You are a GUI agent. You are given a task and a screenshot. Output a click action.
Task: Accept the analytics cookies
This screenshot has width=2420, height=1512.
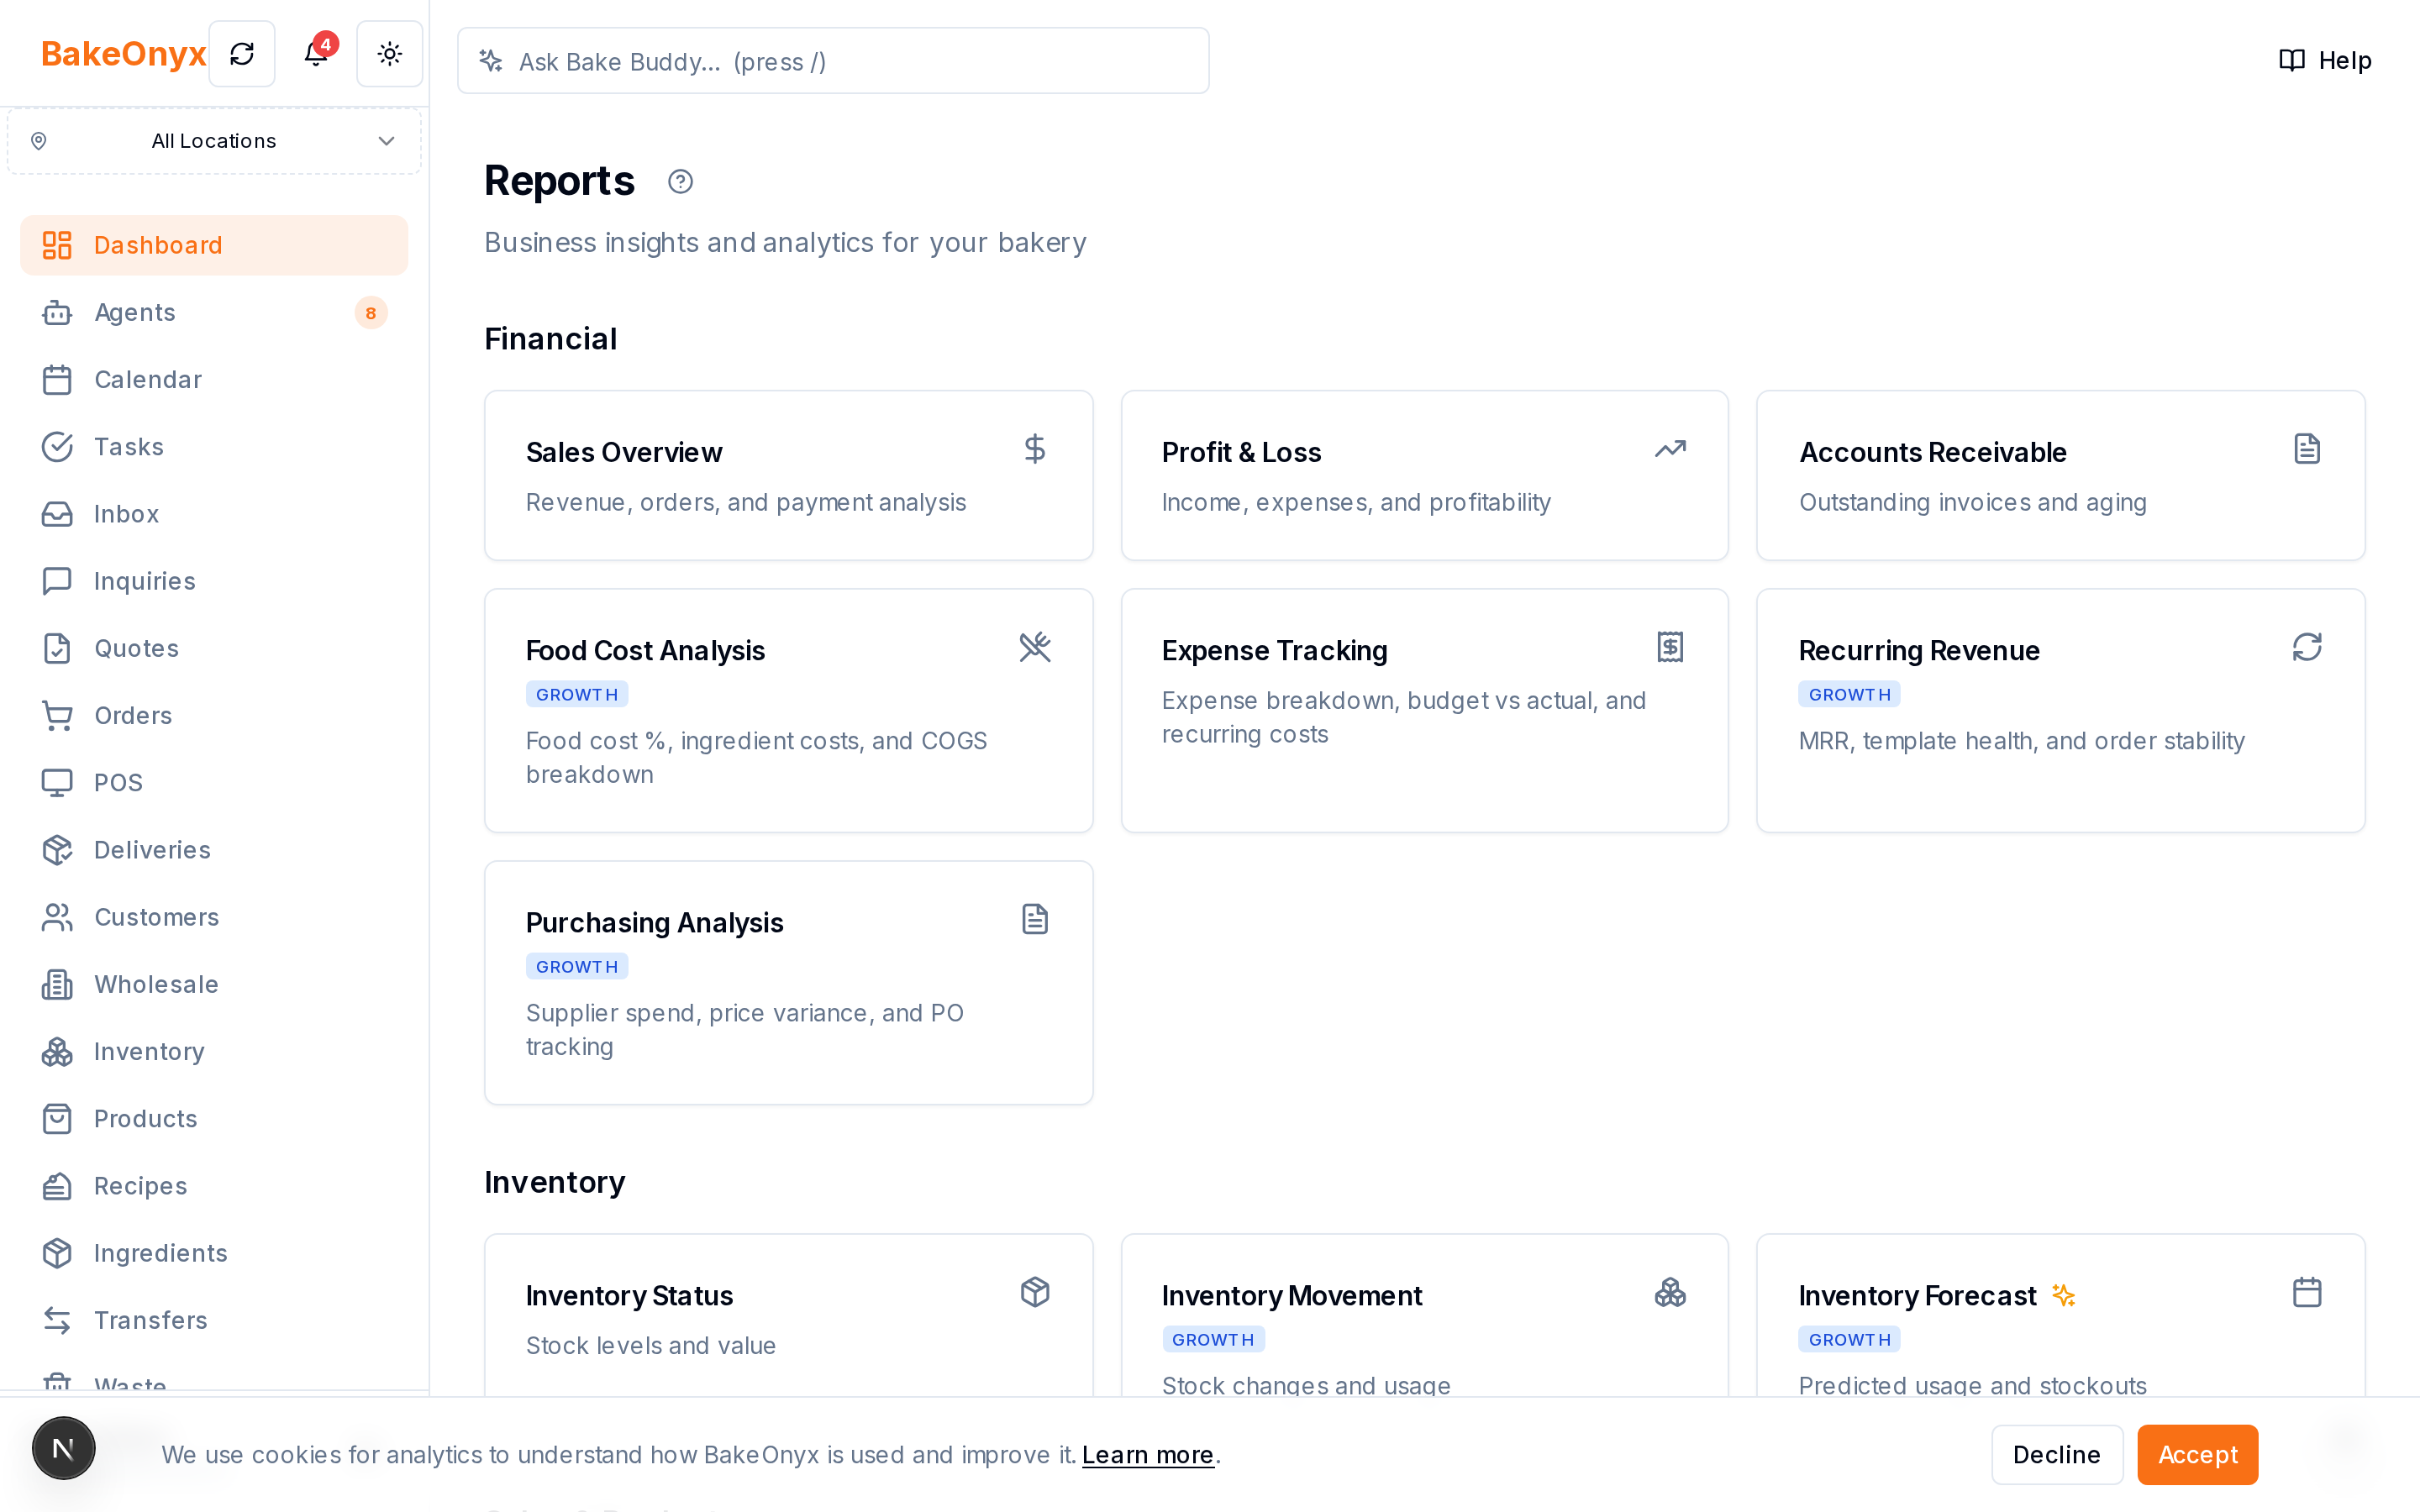2197,1455
